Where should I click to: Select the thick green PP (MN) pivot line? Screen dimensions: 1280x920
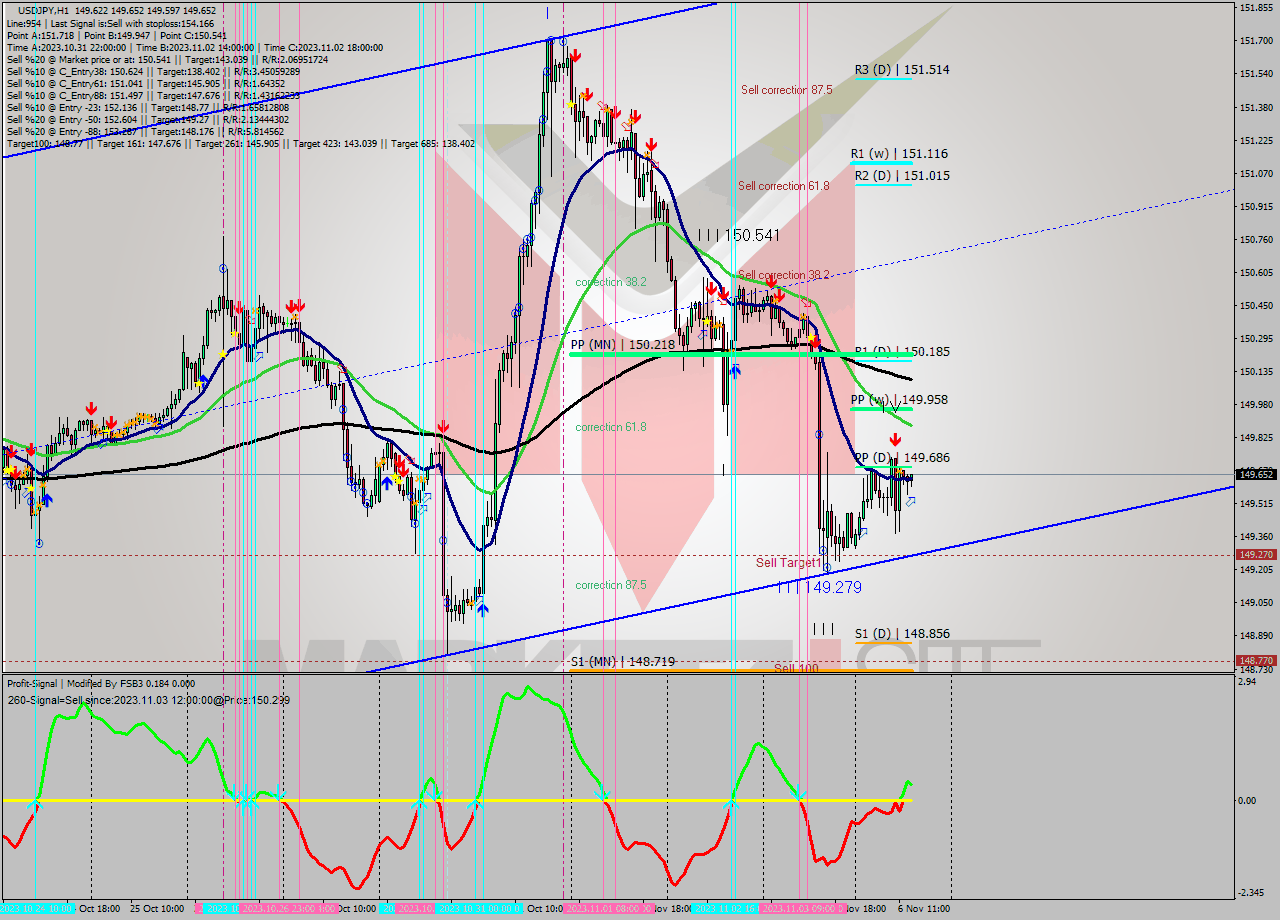click(700, 353)
